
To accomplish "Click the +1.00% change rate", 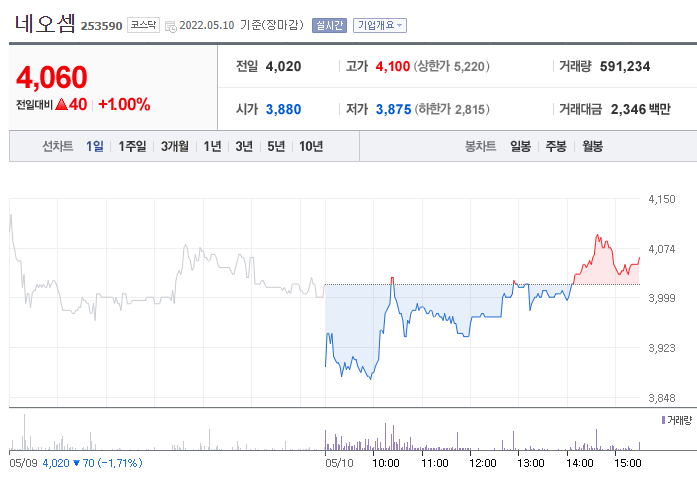I will [124, 104].
